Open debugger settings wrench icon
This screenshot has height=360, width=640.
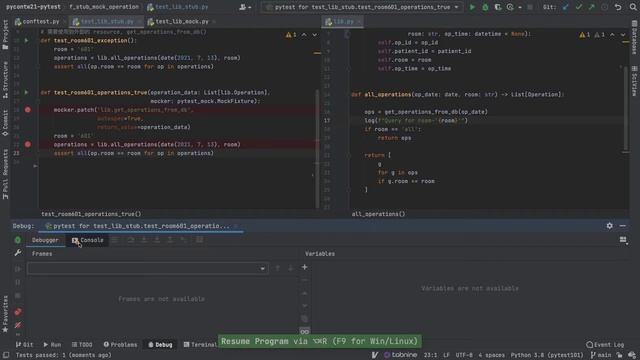(18, 253)
